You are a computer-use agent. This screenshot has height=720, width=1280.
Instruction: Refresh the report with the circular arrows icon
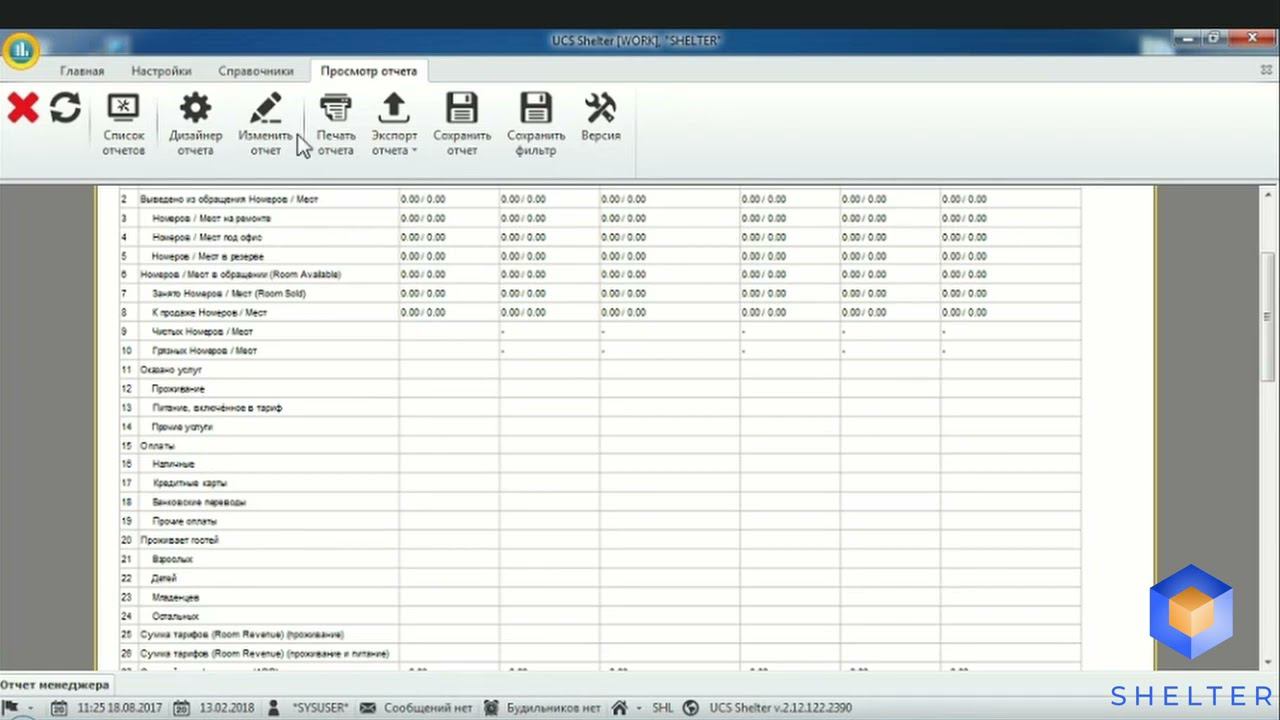pos(65,108)
